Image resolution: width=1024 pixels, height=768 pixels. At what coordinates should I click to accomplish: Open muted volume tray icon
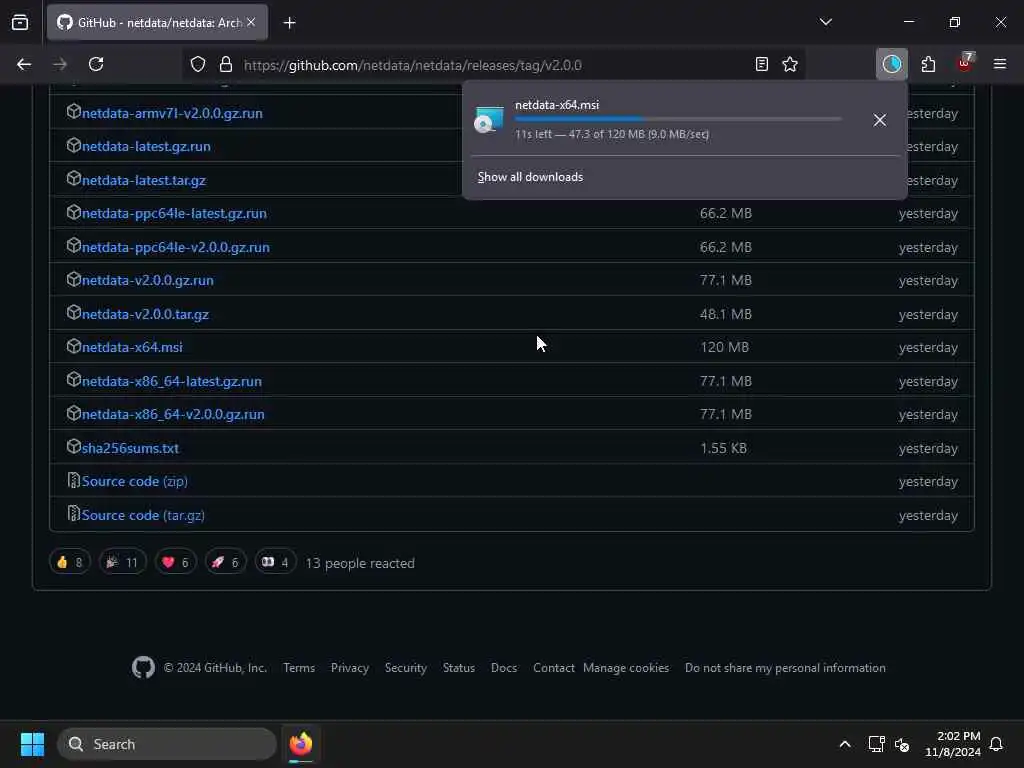point(902,744)
